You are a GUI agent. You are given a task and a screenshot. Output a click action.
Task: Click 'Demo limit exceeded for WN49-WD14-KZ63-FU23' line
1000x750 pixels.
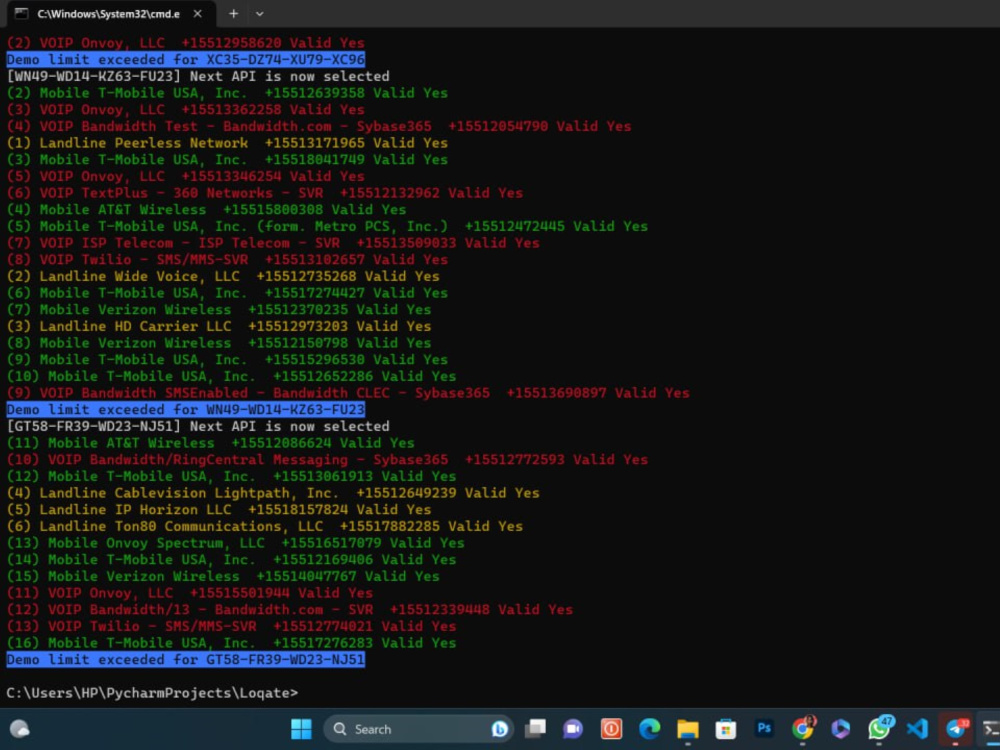point(186,409)
